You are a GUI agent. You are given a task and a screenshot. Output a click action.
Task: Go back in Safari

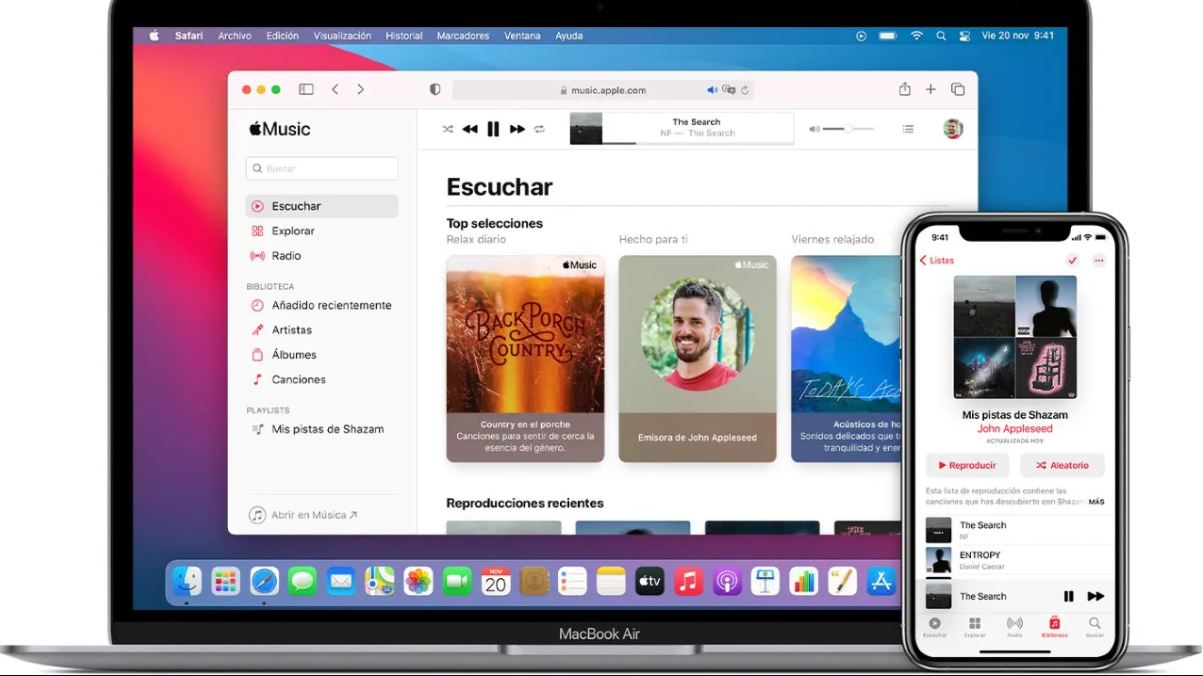click(x=335, y=89)
